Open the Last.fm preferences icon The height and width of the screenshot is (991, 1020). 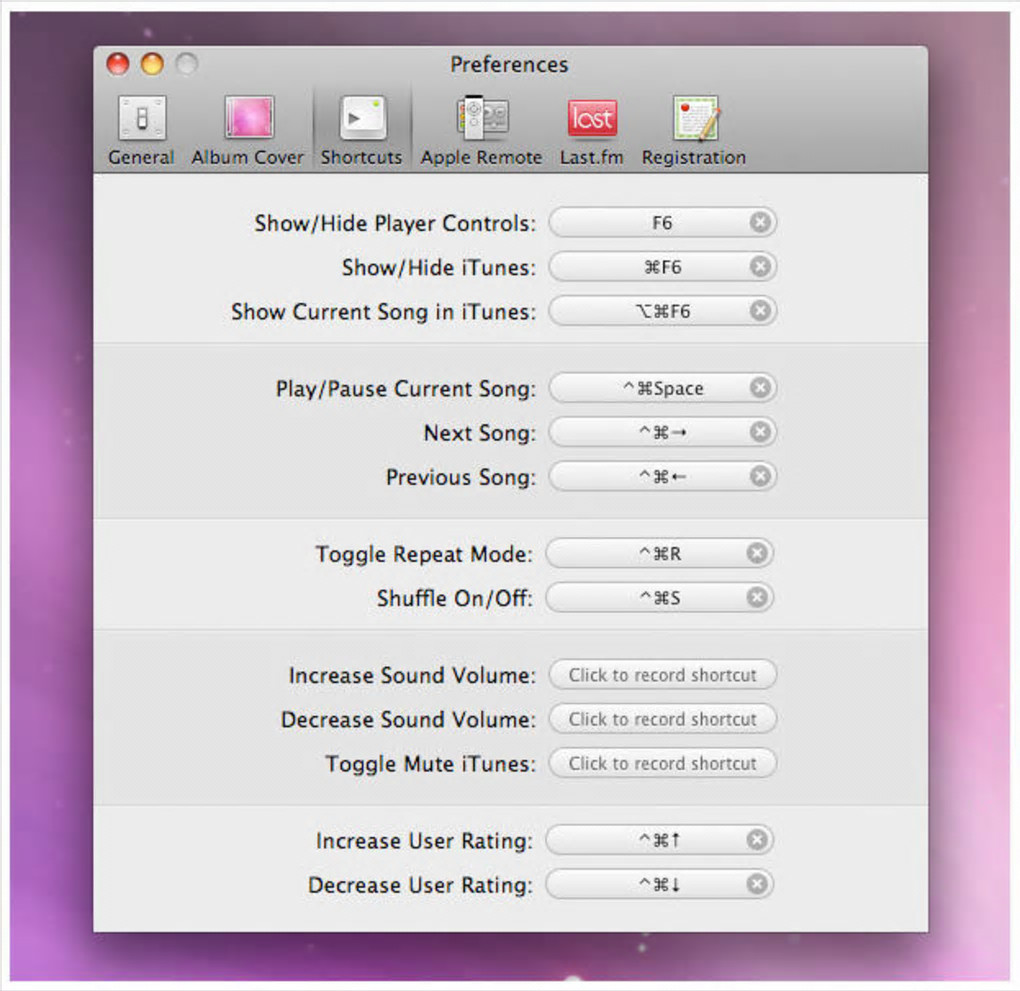[591, 120]
